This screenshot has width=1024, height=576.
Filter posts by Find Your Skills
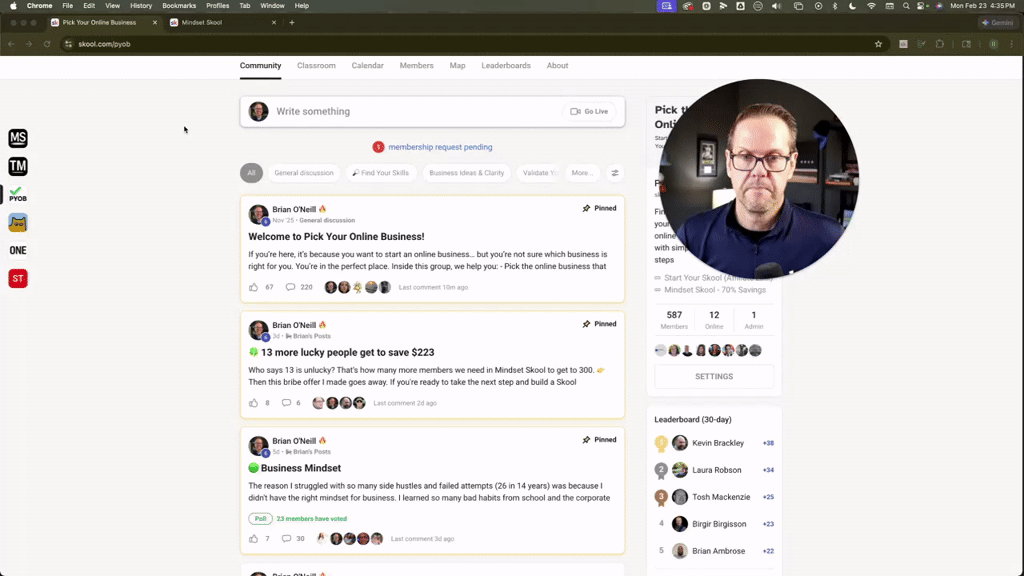pos(380,173)
